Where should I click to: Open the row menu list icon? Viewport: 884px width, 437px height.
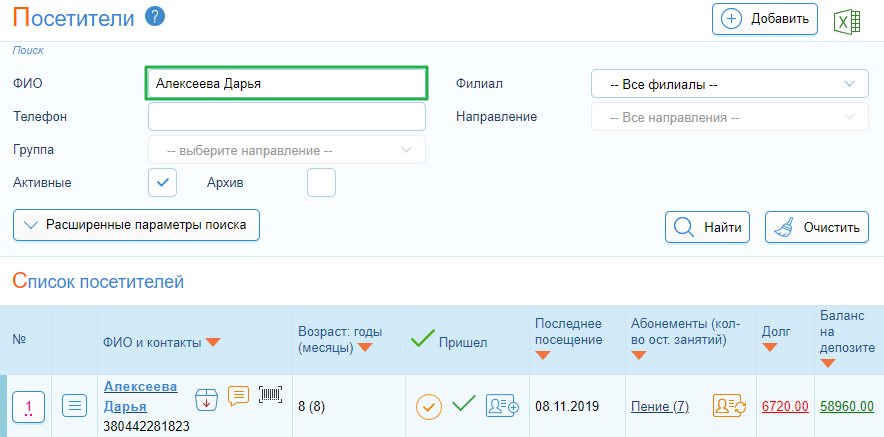pos(74,405)
